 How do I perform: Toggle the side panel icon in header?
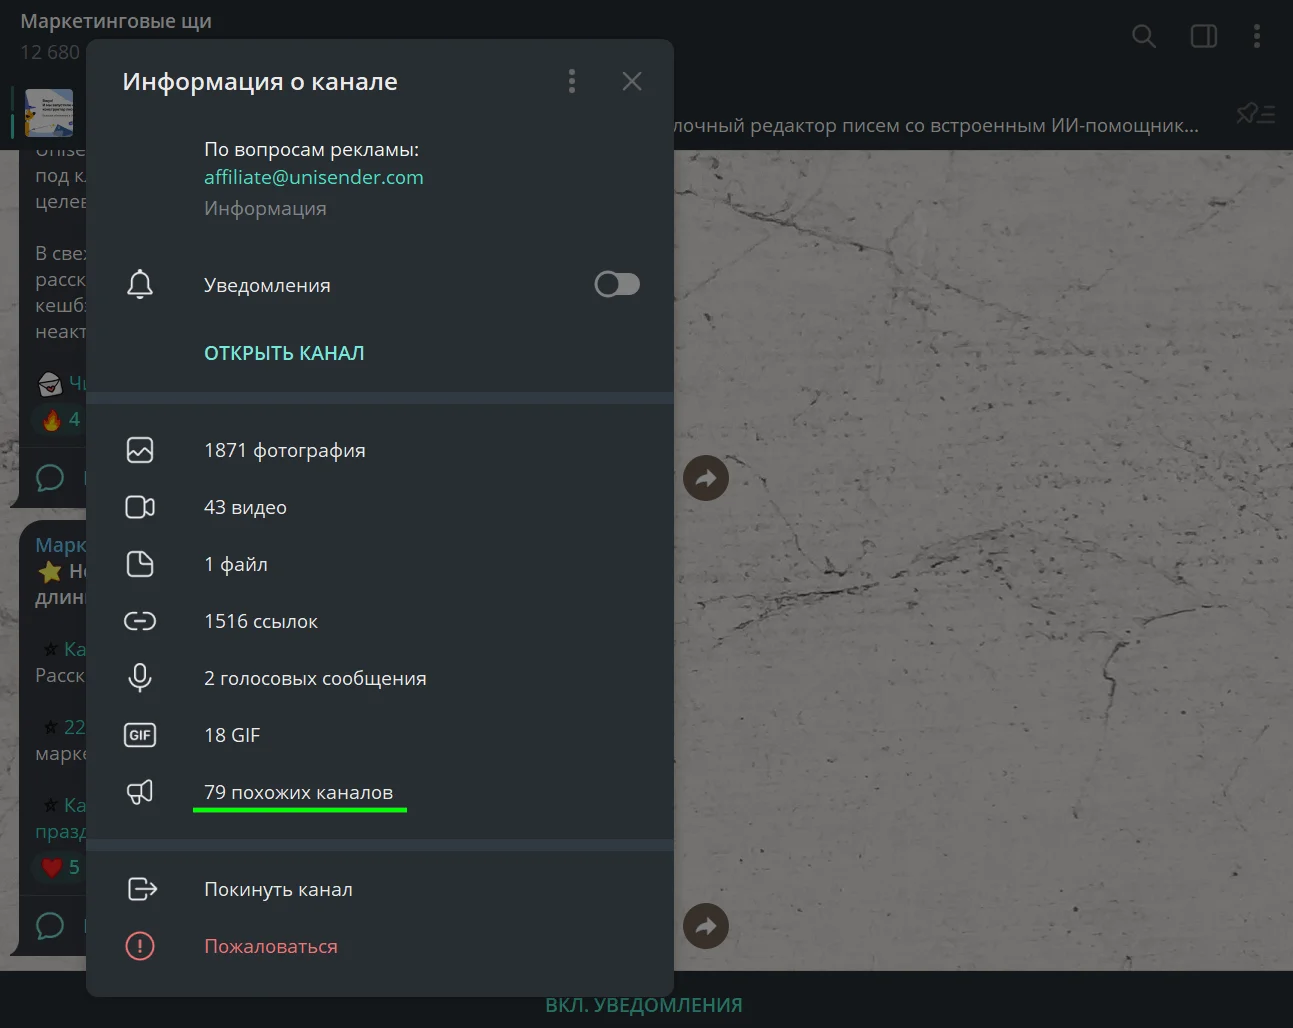coord(1203,37)
